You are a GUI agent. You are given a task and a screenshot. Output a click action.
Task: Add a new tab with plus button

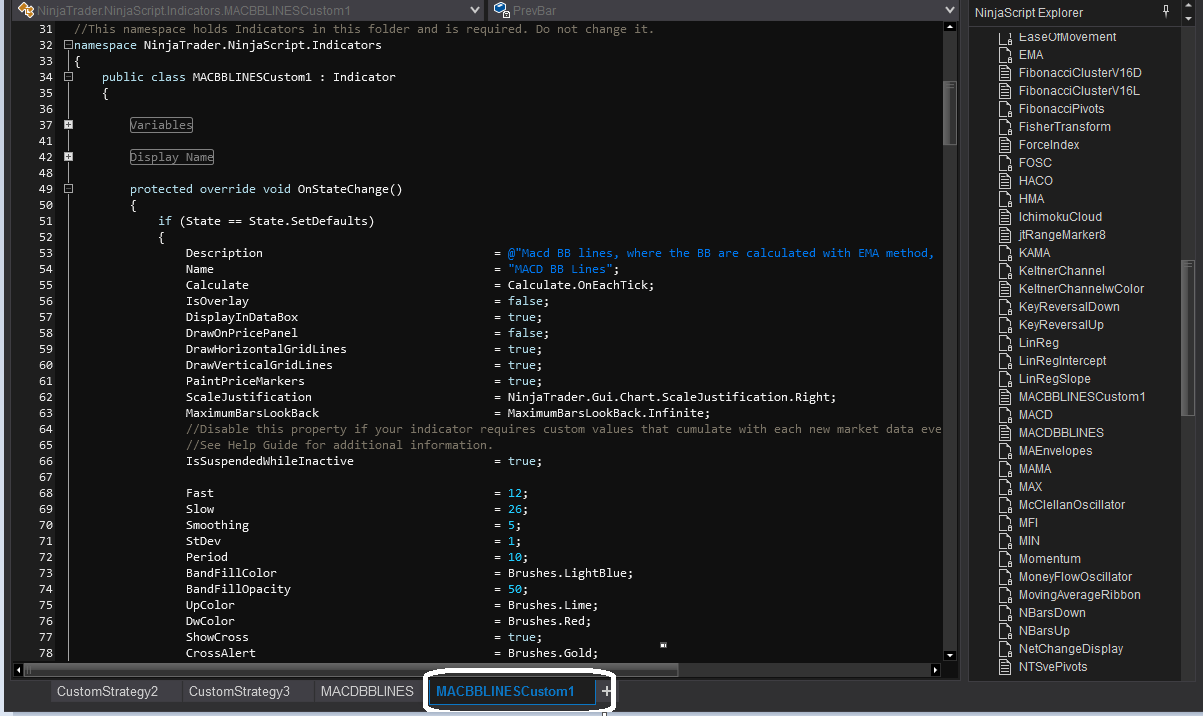606,691
